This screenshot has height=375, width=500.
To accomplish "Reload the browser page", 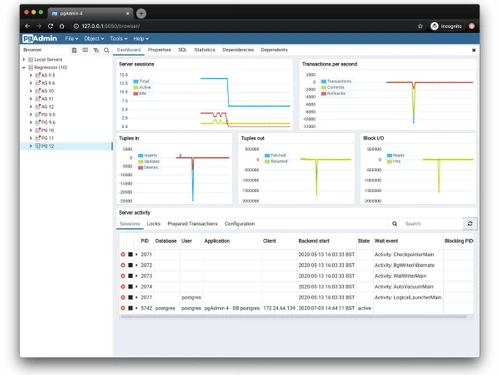I will pos(50,26).
